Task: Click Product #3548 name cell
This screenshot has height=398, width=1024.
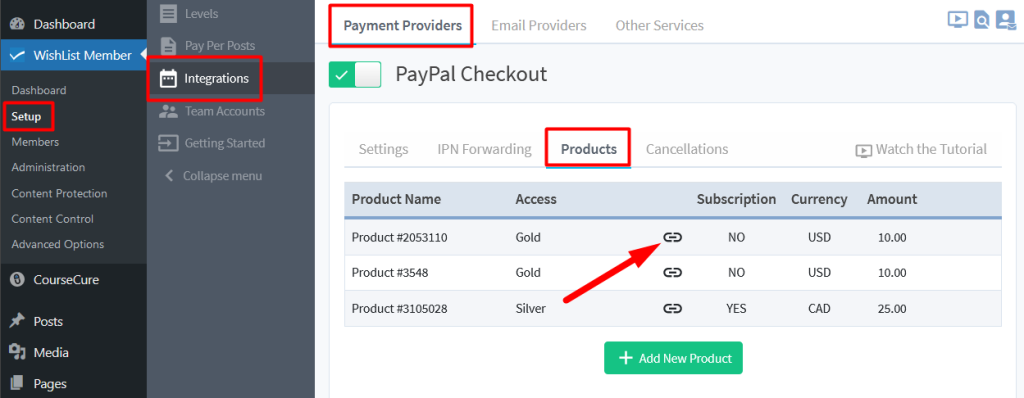Action: click(390, 273)
